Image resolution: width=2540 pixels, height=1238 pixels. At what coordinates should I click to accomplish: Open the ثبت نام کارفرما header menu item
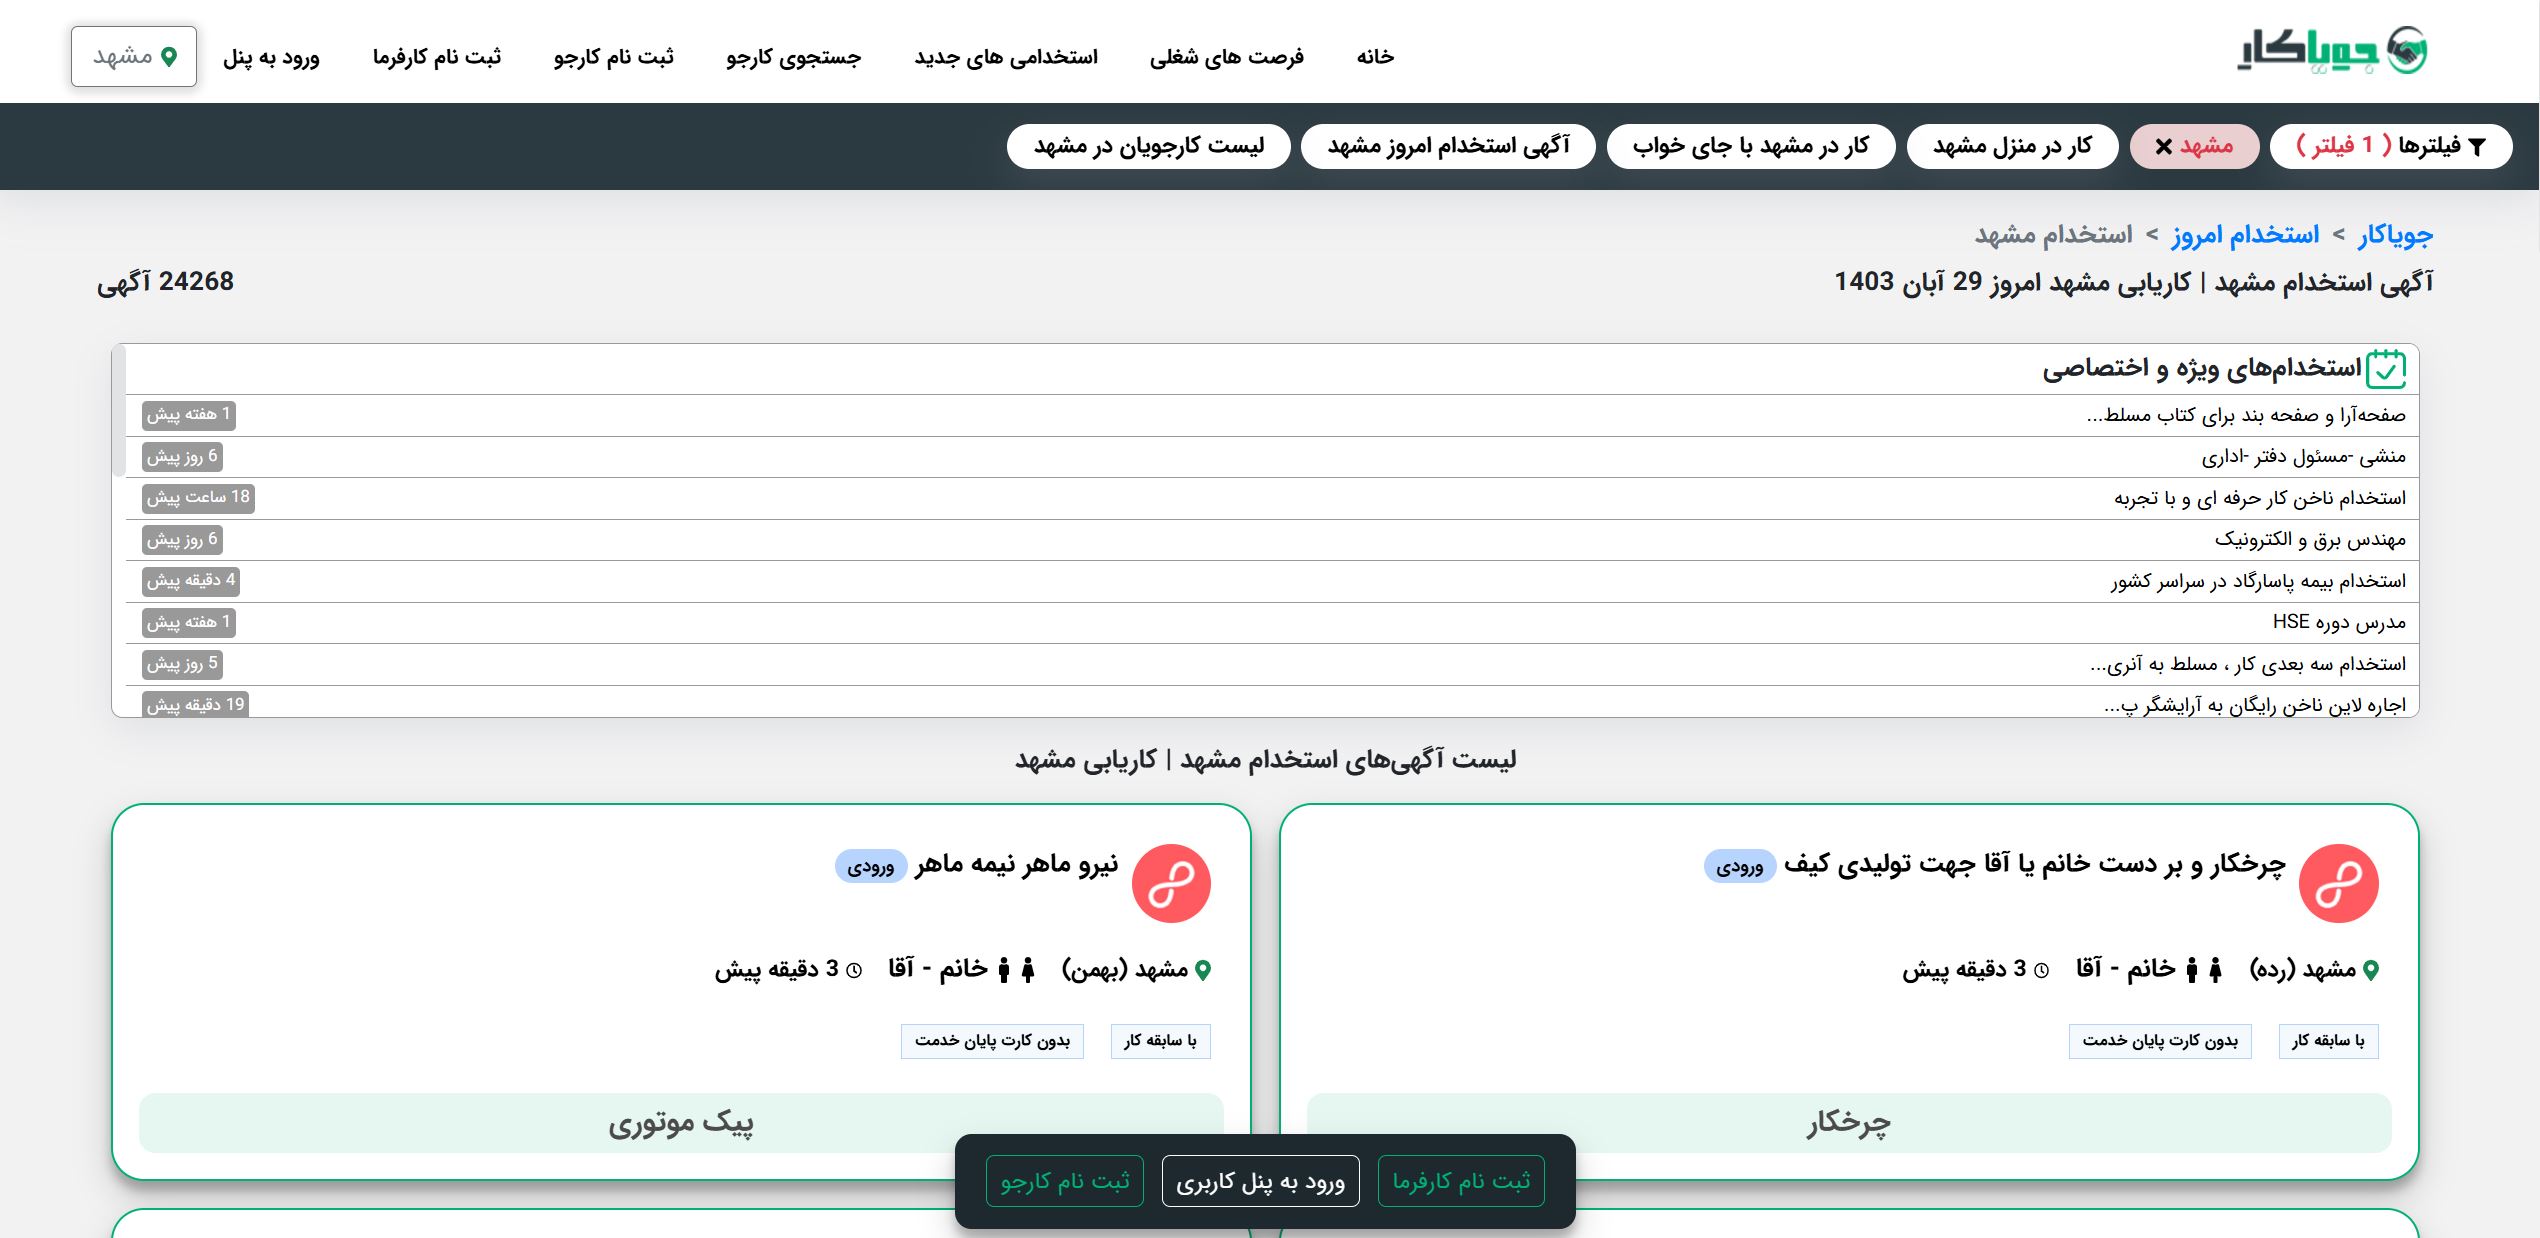[436, 57]
